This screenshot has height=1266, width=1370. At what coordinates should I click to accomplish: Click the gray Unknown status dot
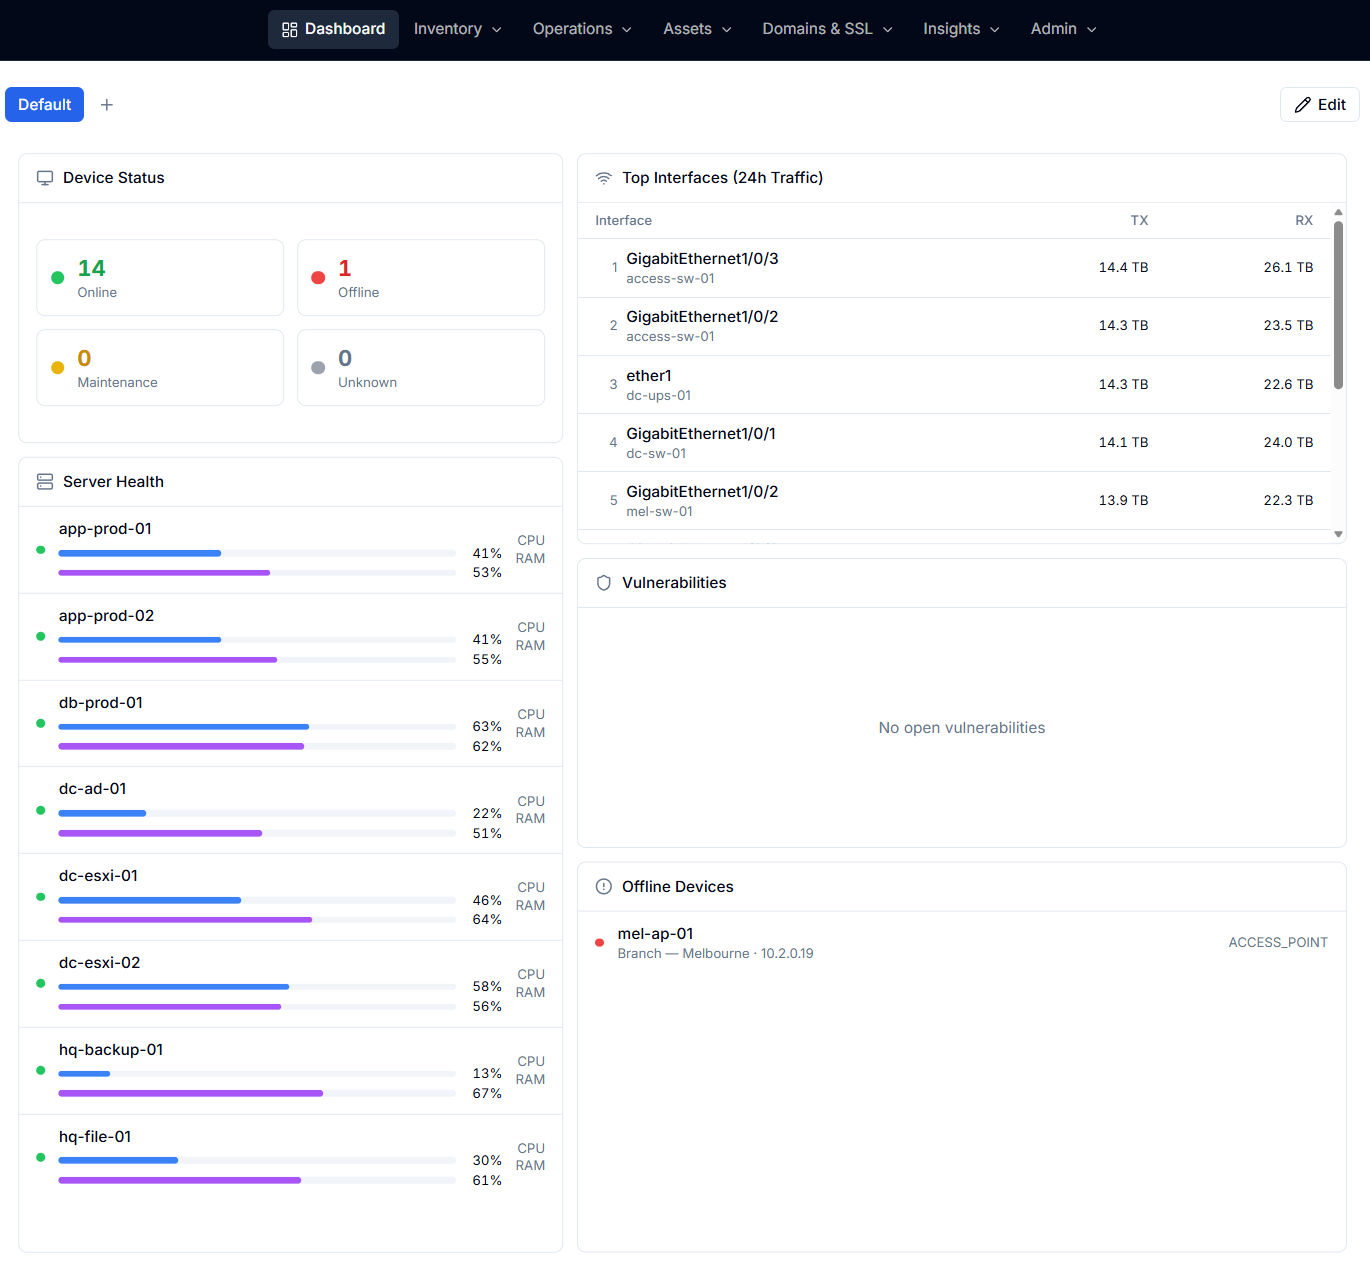click(x=318, y=368)
